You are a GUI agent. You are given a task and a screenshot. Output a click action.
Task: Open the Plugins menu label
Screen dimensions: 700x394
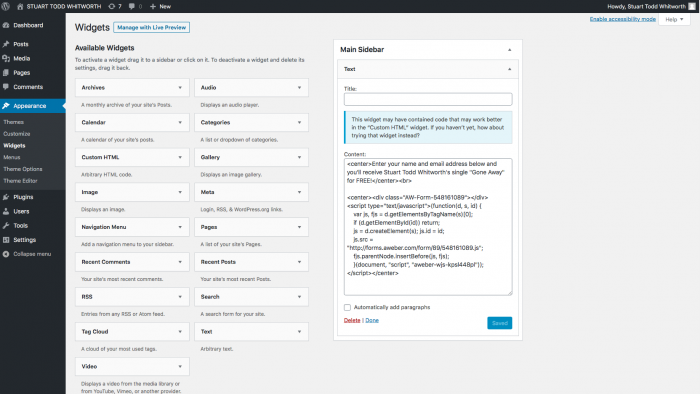(x=23, y=197)
